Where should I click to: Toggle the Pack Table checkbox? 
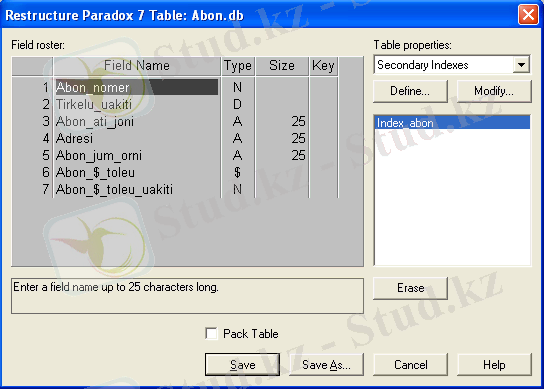pos(211,333)
